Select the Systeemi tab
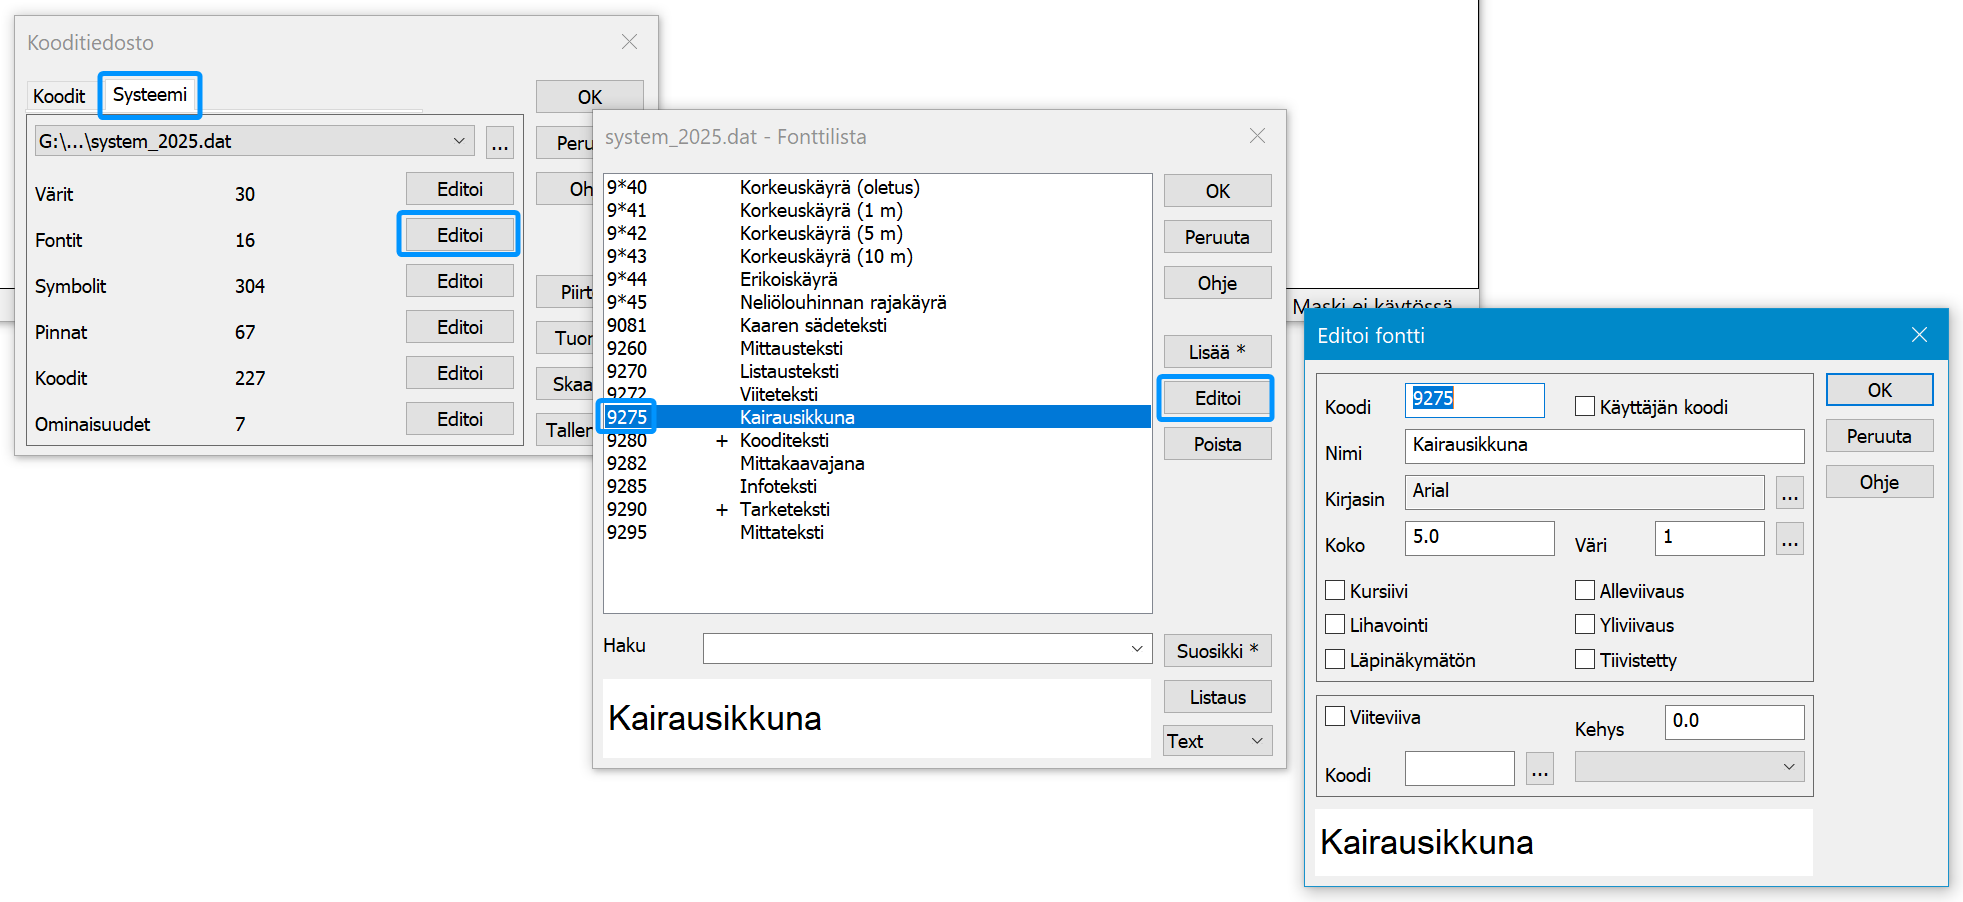Screen dimensions: 1963x902 (x=150, y=95)
